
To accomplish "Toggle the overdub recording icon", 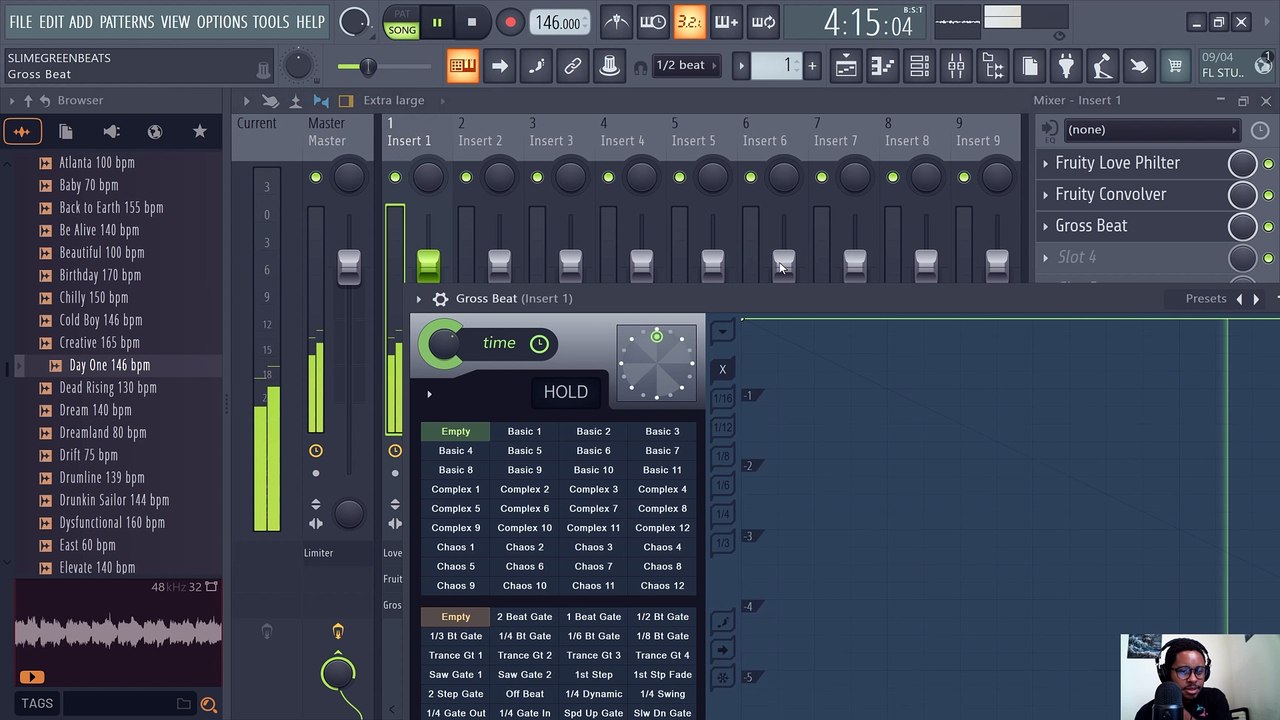I will point(726,22).
